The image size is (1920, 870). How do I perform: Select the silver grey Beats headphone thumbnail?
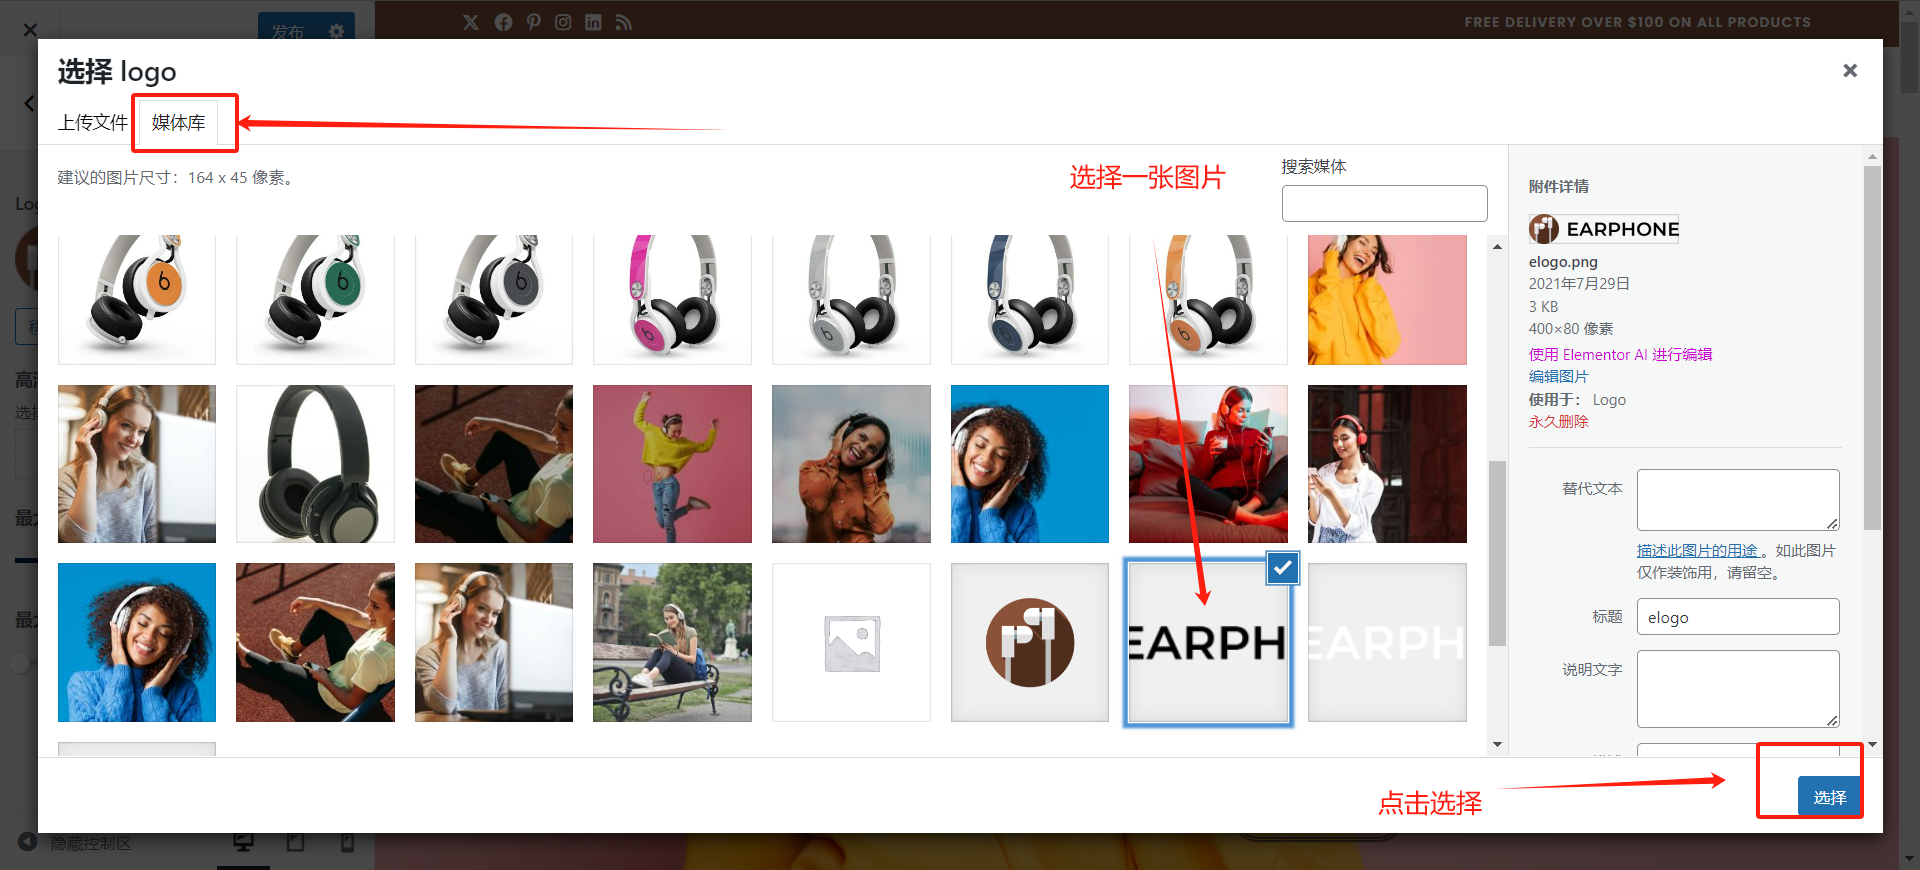click(x=851, y=299)
